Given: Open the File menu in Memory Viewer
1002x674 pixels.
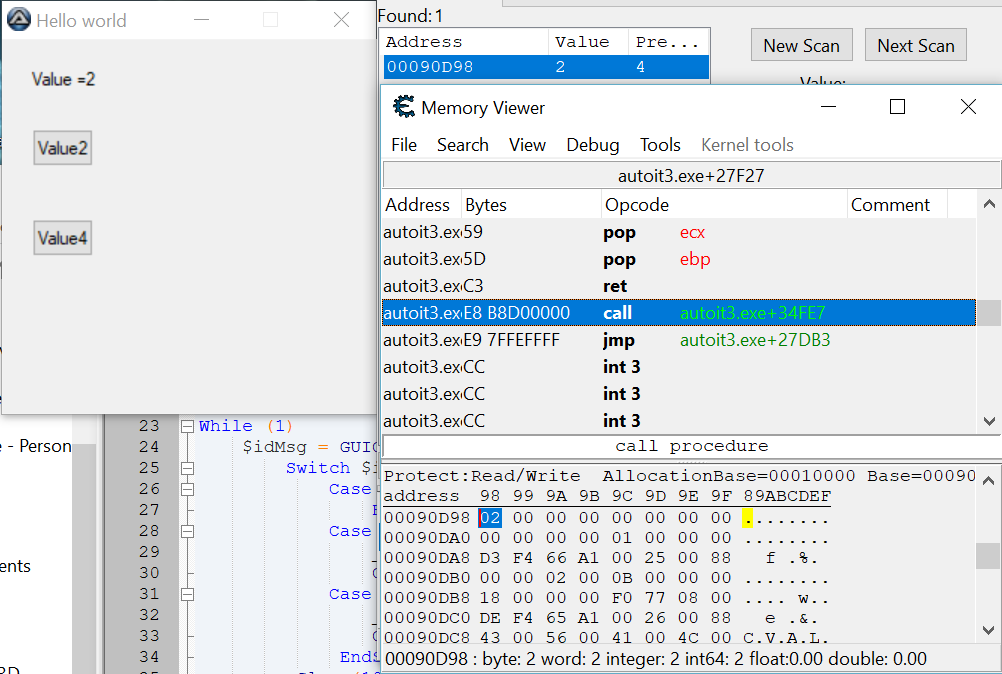Looking at the screenshot, I should 404,145.
